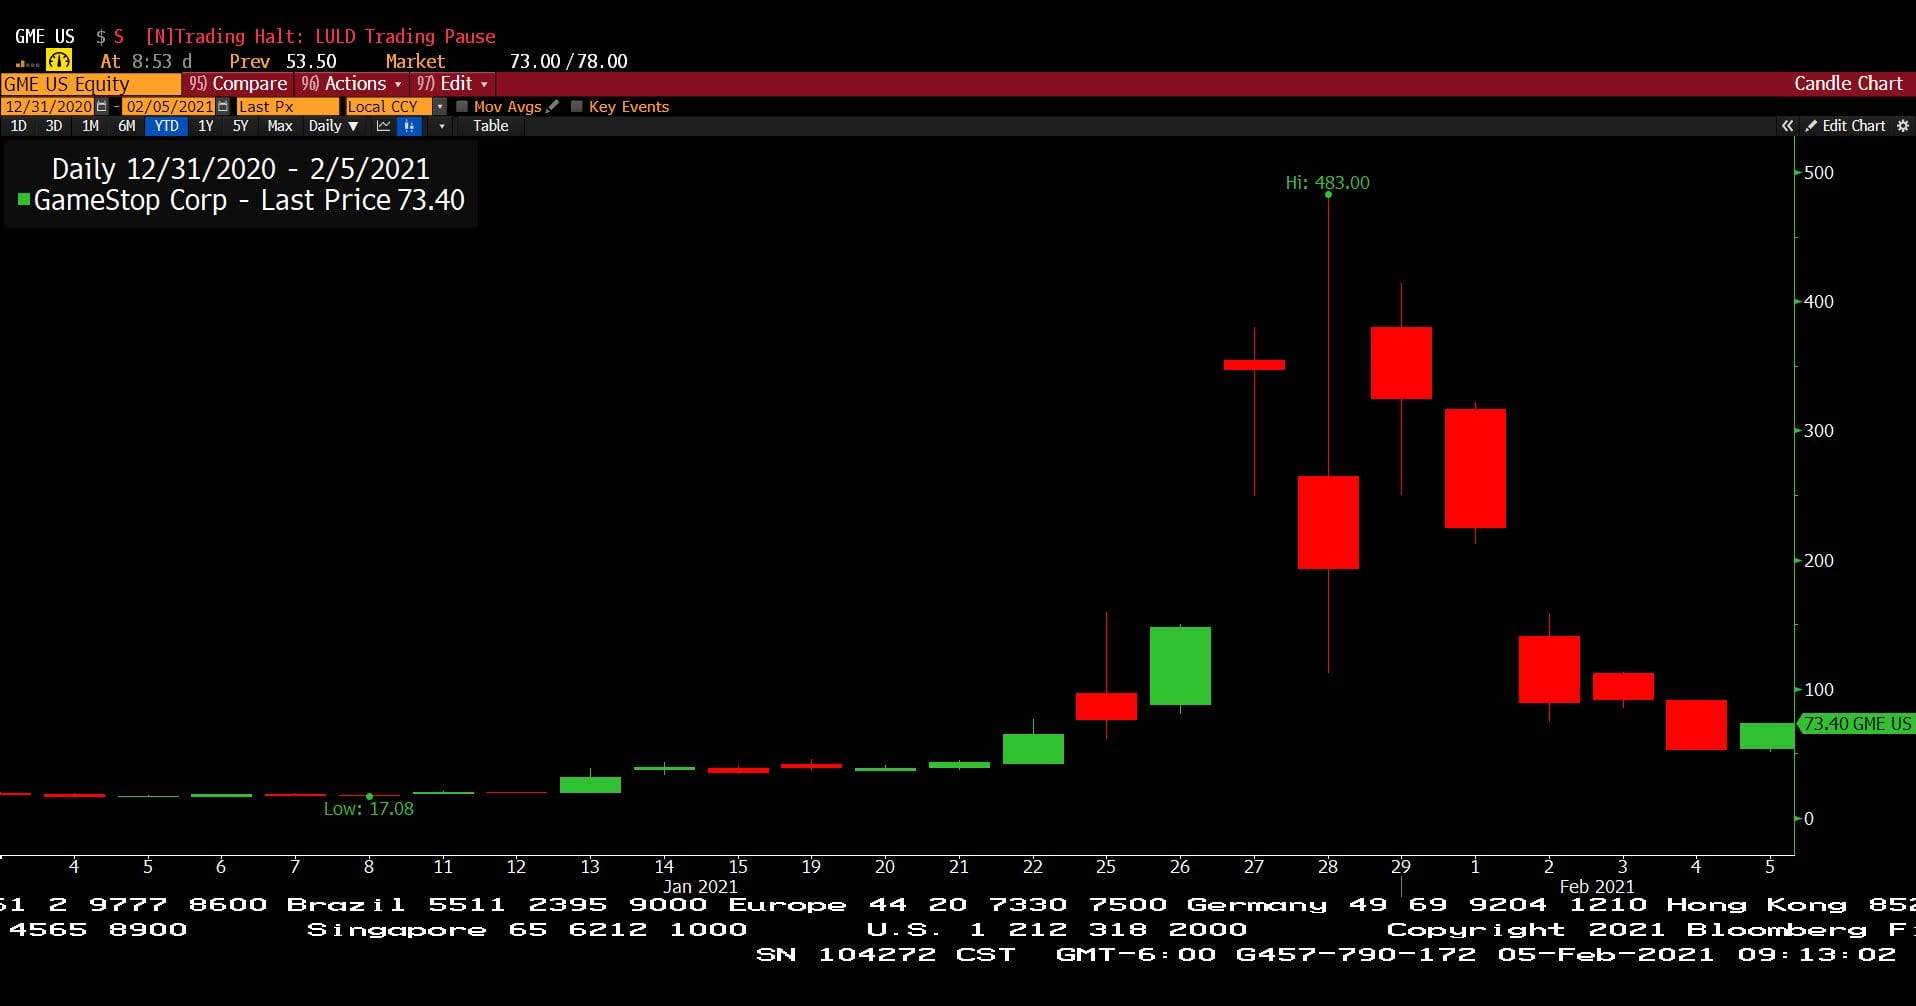Enable the Mov Avgs checkbox
Image resolution: width=1916 pixels, height=1006 pixels.
(462, 106)
